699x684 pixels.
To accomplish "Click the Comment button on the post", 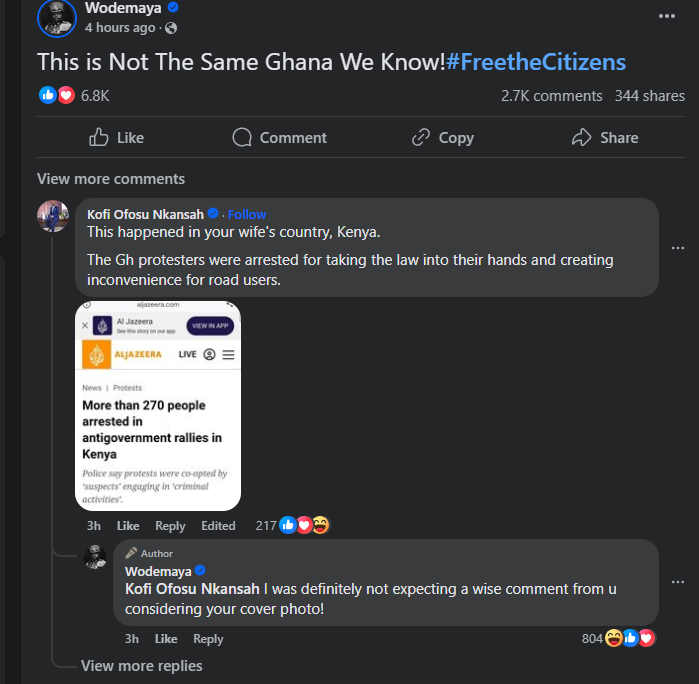I will pyautogui.click(x=279, y=138).
